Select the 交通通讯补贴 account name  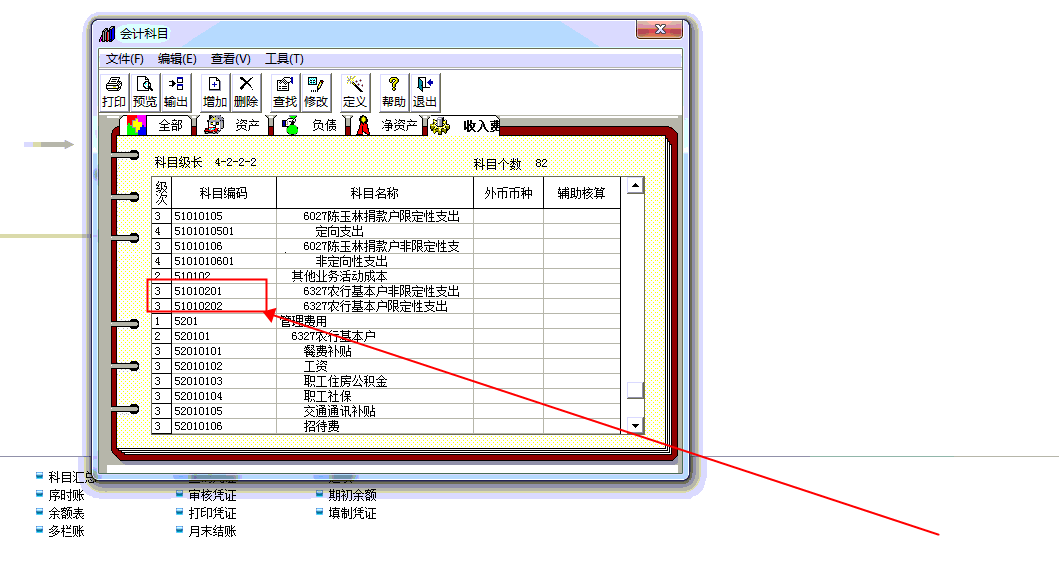click(x=340, y=411)
